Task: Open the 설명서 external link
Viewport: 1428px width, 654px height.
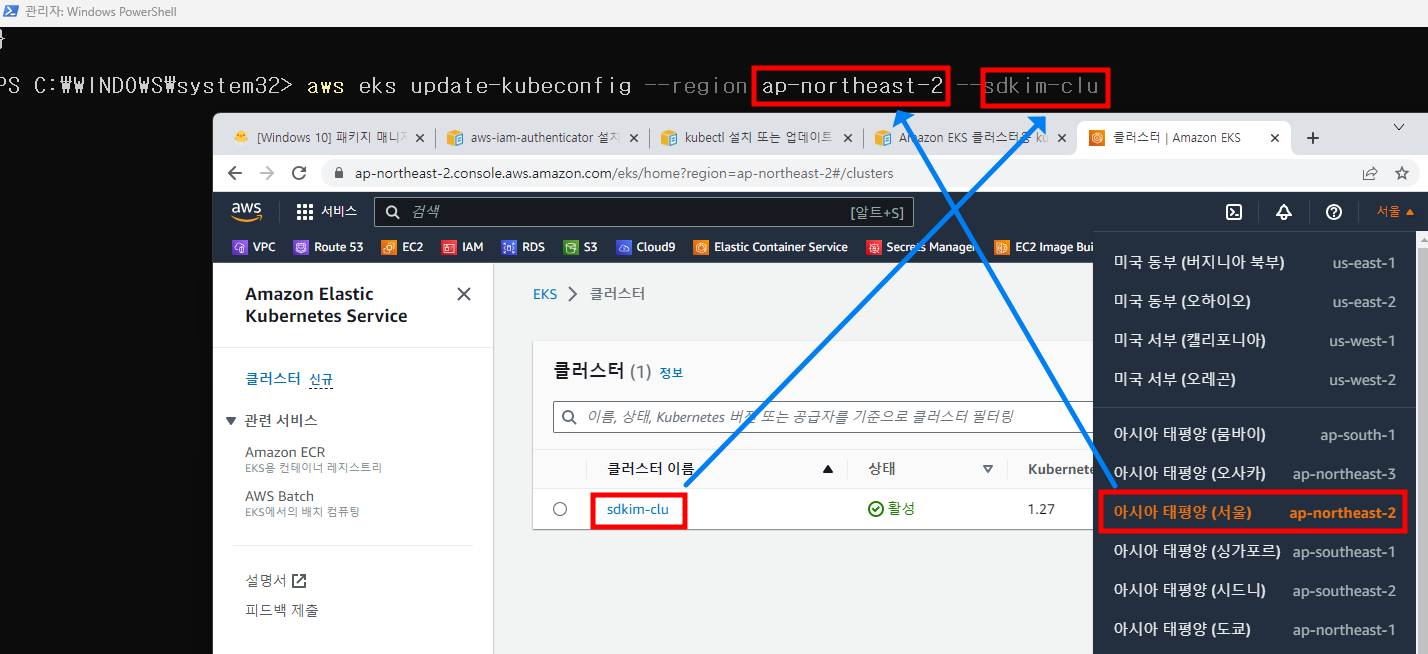Action: point(276,580)
